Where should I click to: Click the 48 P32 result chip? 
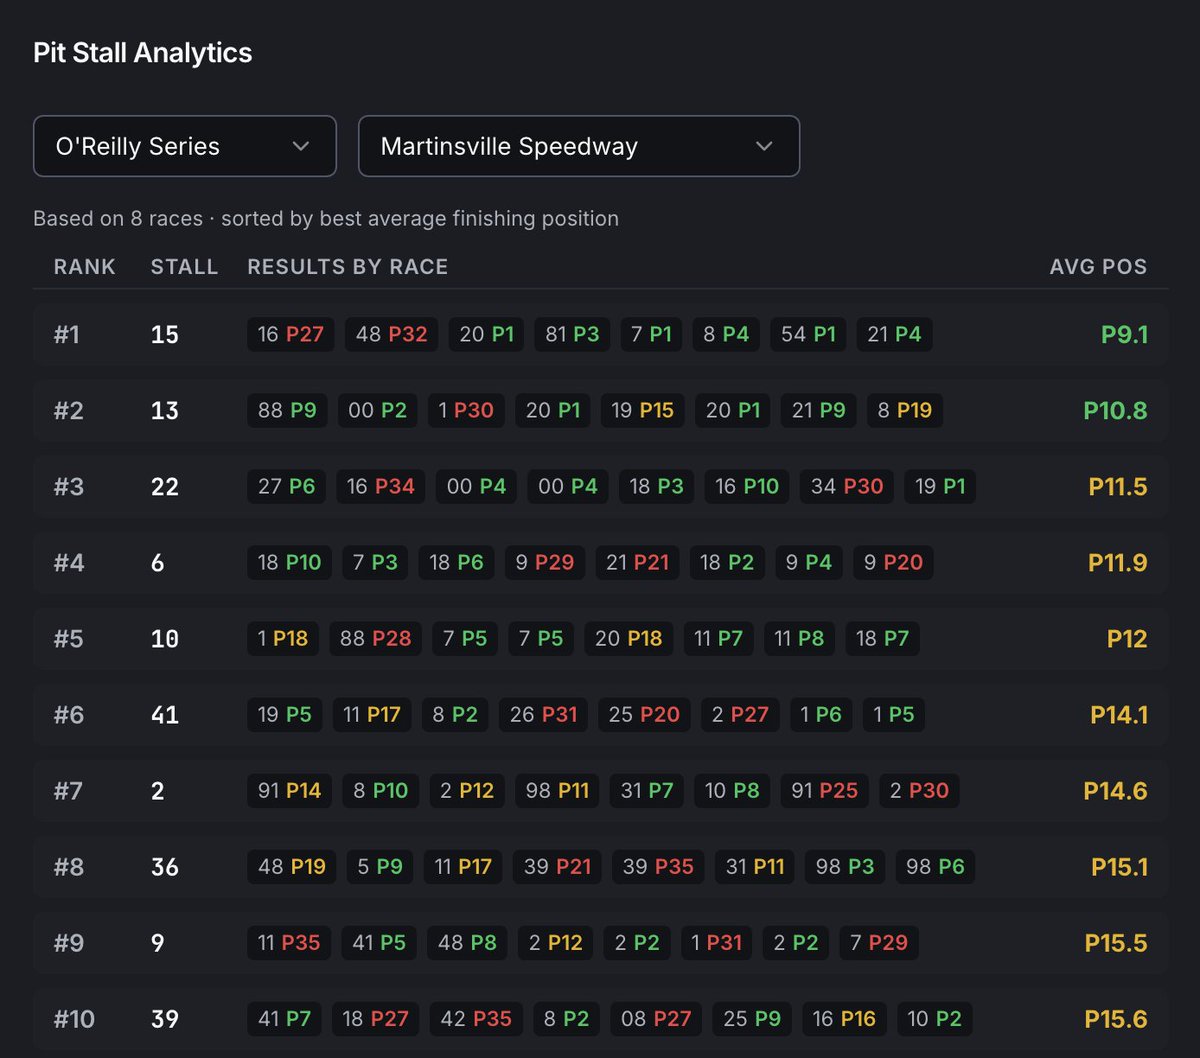pos(392,334)
